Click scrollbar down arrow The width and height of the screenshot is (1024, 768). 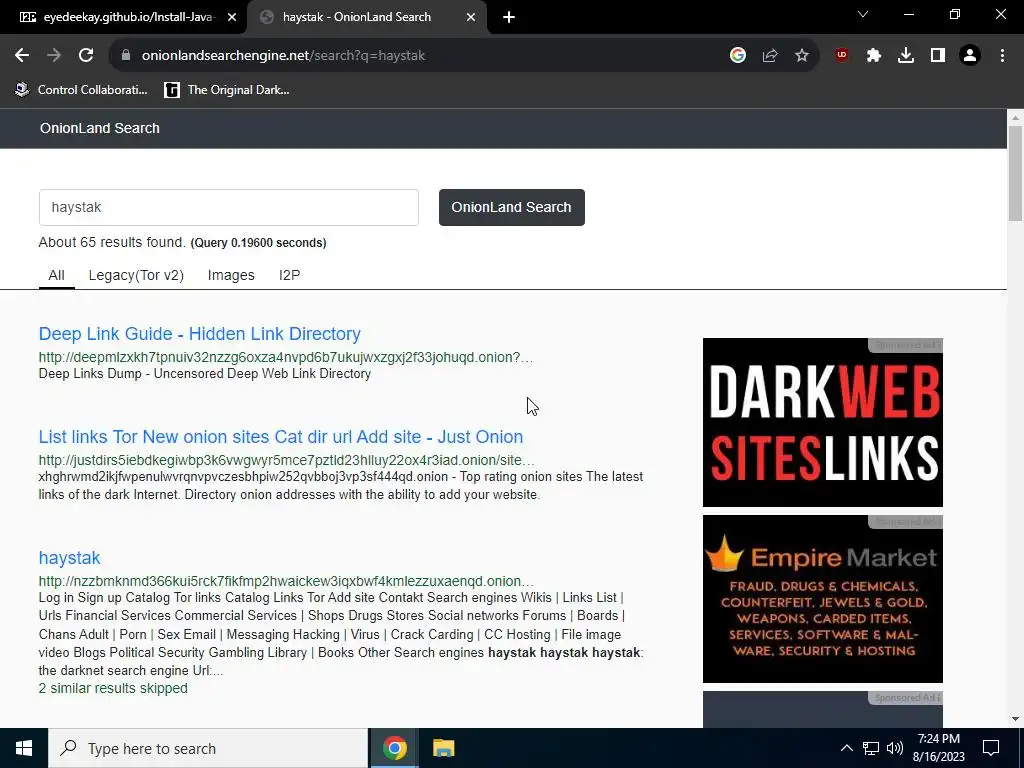point(1015,720)
